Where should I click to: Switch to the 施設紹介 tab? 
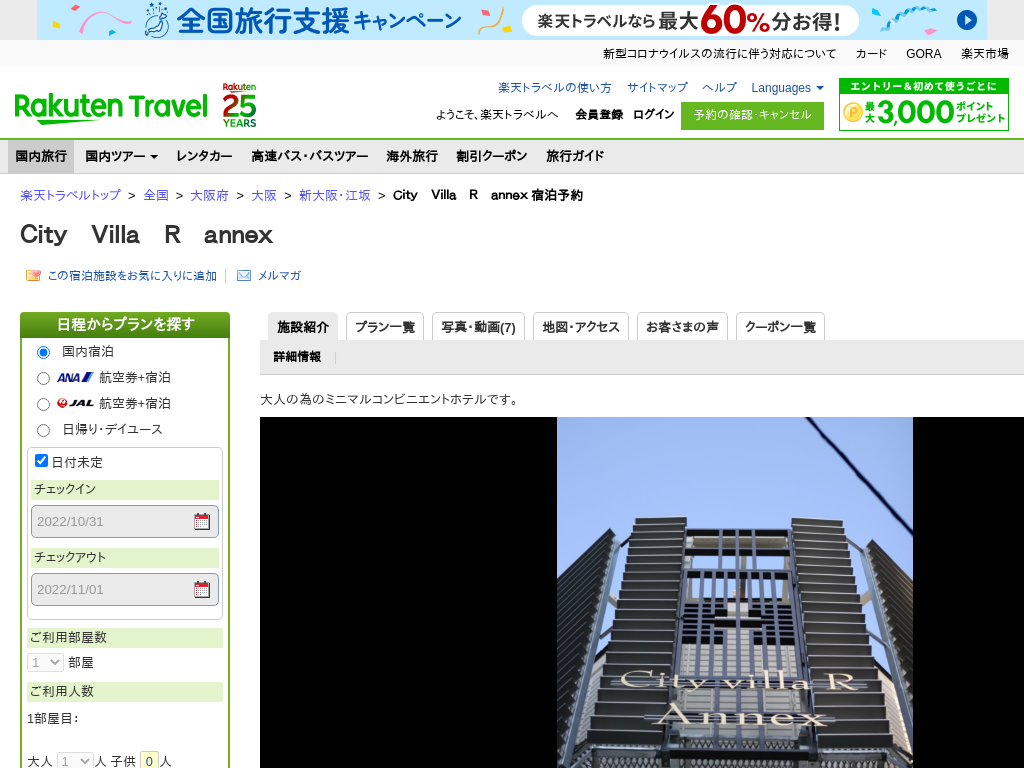coord(303,327)
